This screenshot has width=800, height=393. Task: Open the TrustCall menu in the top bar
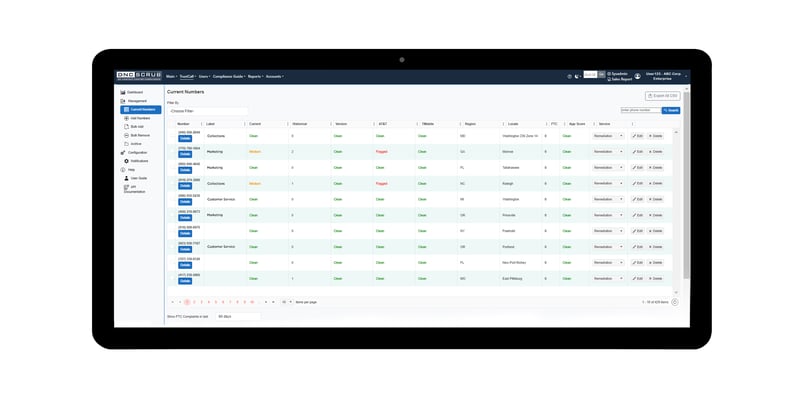(x=188, y=77)
